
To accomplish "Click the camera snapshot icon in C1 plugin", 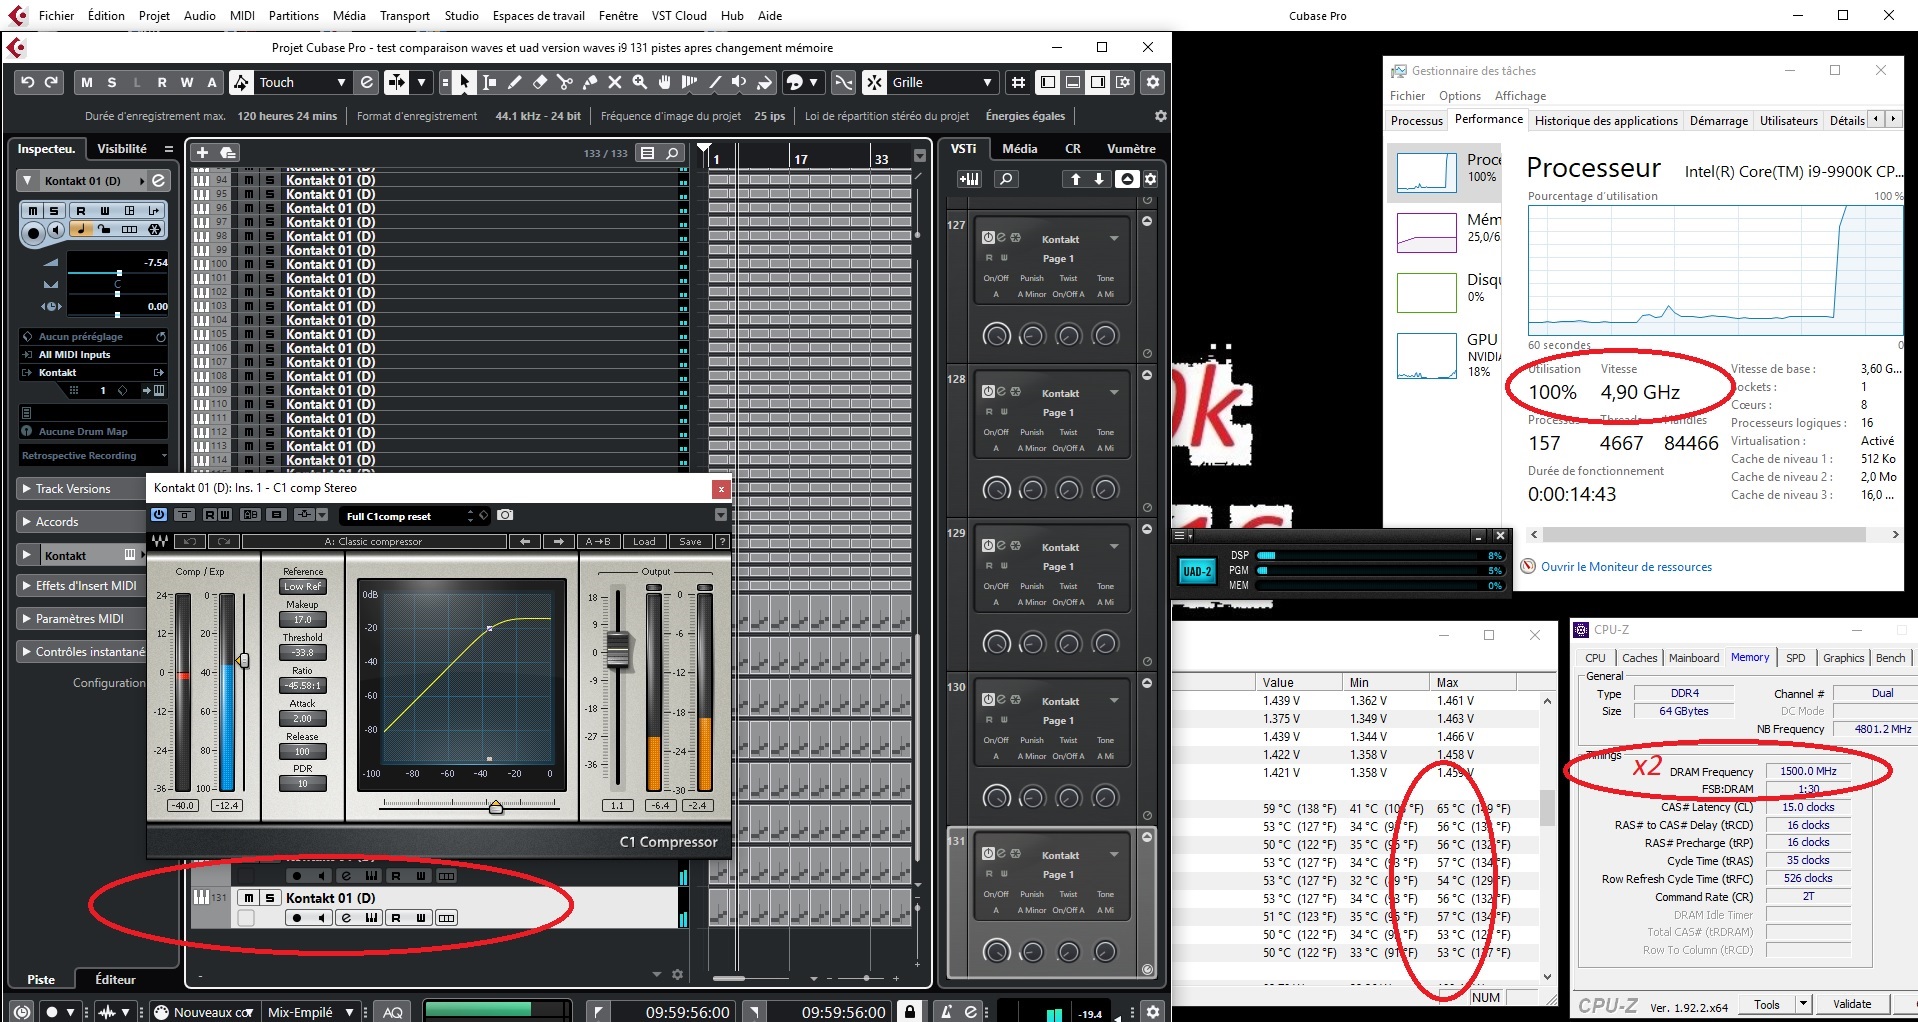I will coord(505,515).
